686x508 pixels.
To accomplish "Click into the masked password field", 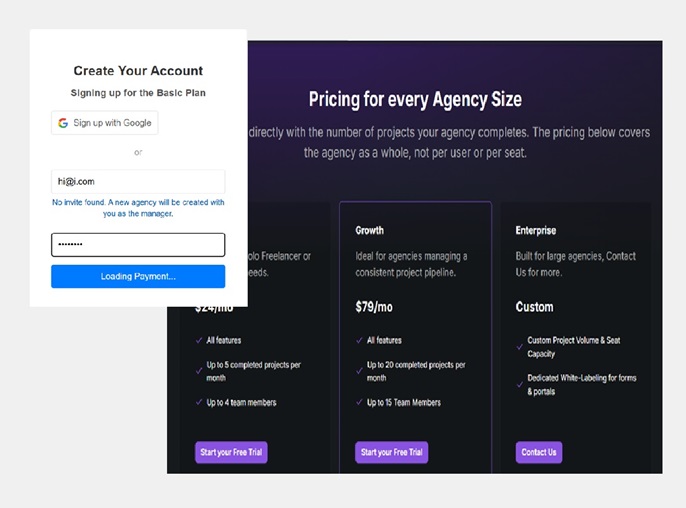I will (x=138, y=245).
